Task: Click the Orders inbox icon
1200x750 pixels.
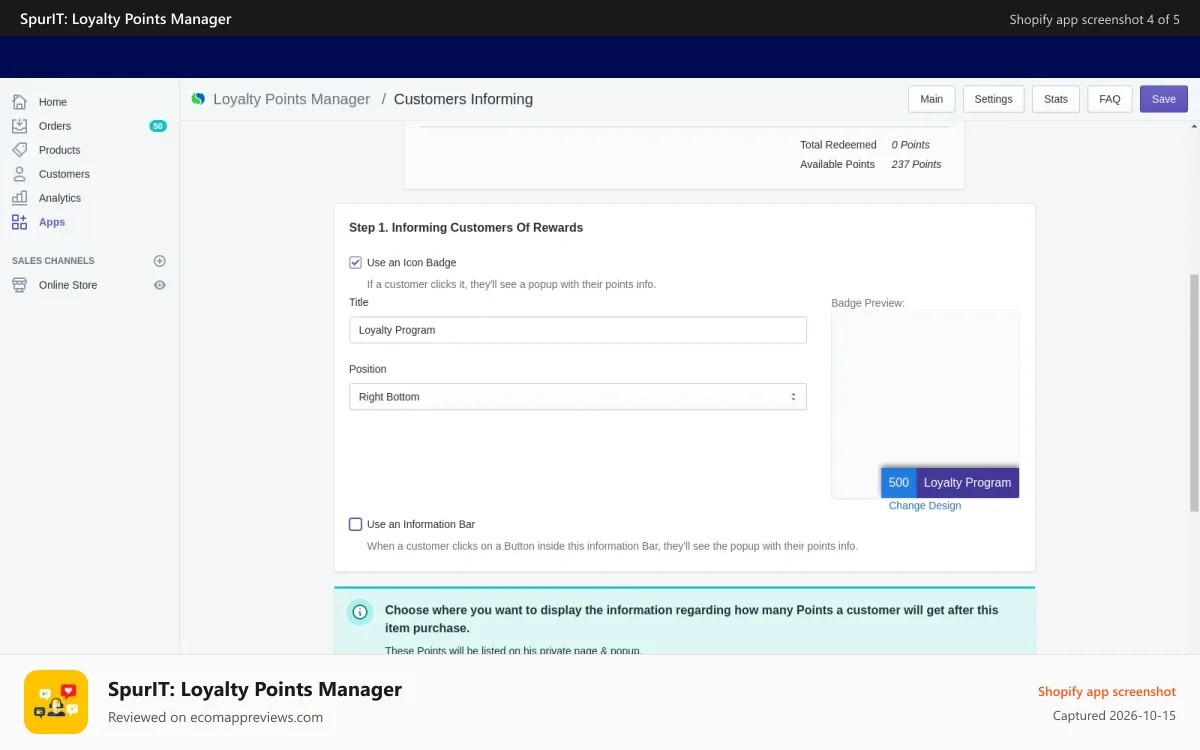Action: pyautogui.click(x=19, y=126)
